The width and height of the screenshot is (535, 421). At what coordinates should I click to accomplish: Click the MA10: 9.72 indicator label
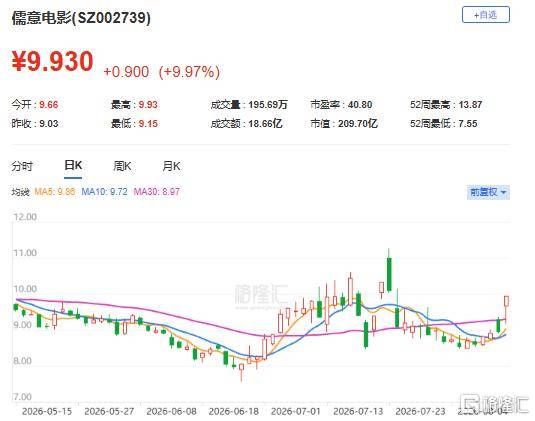click(x=104, y=192)
